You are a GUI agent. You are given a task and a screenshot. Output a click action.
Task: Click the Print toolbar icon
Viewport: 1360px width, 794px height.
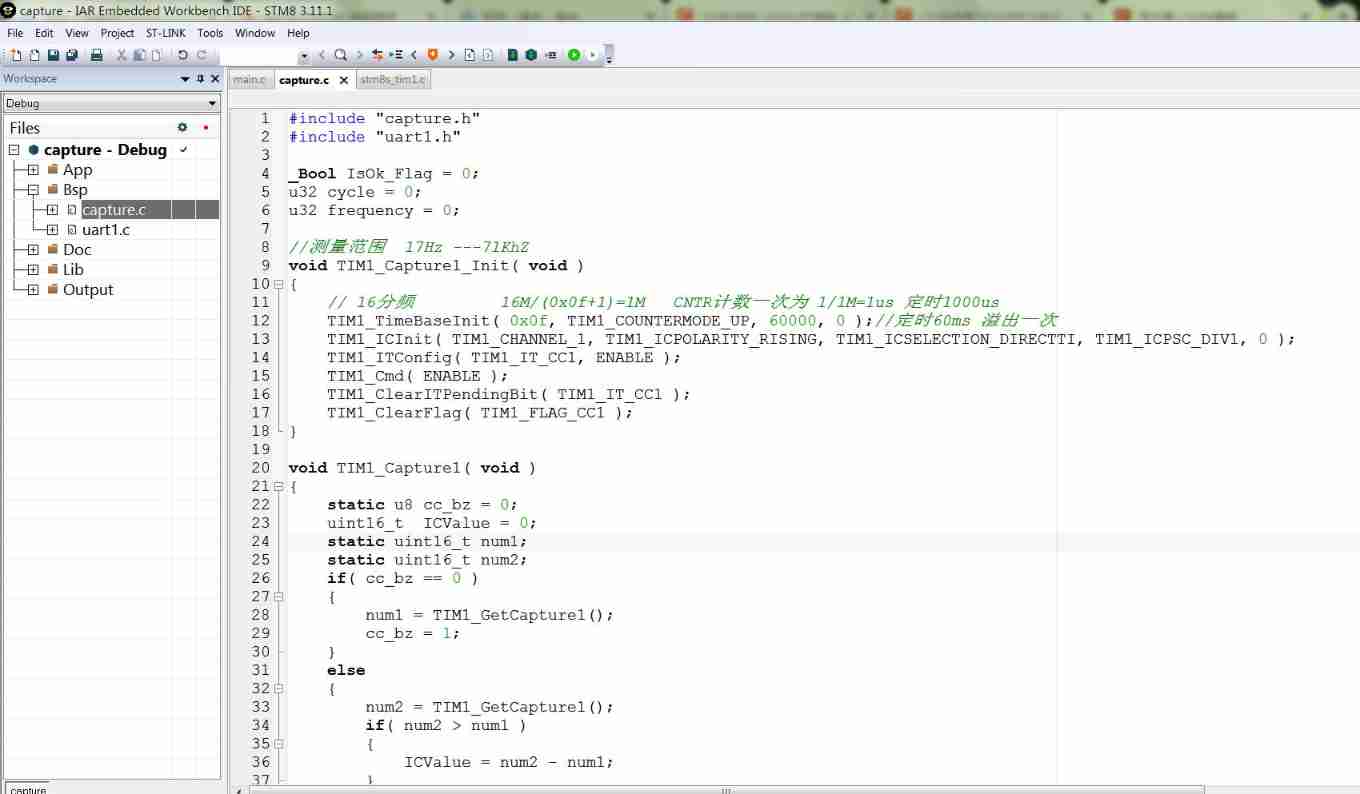point(97,55)
